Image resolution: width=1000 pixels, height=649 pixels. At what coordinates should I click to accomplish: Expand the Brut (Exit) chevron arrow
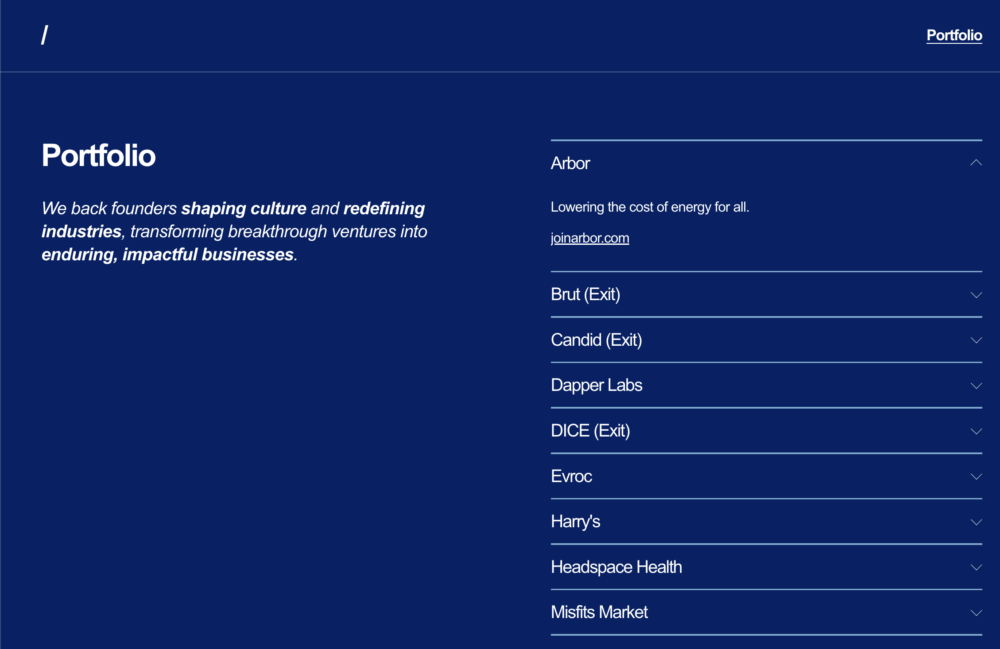(x=976, y=295)
